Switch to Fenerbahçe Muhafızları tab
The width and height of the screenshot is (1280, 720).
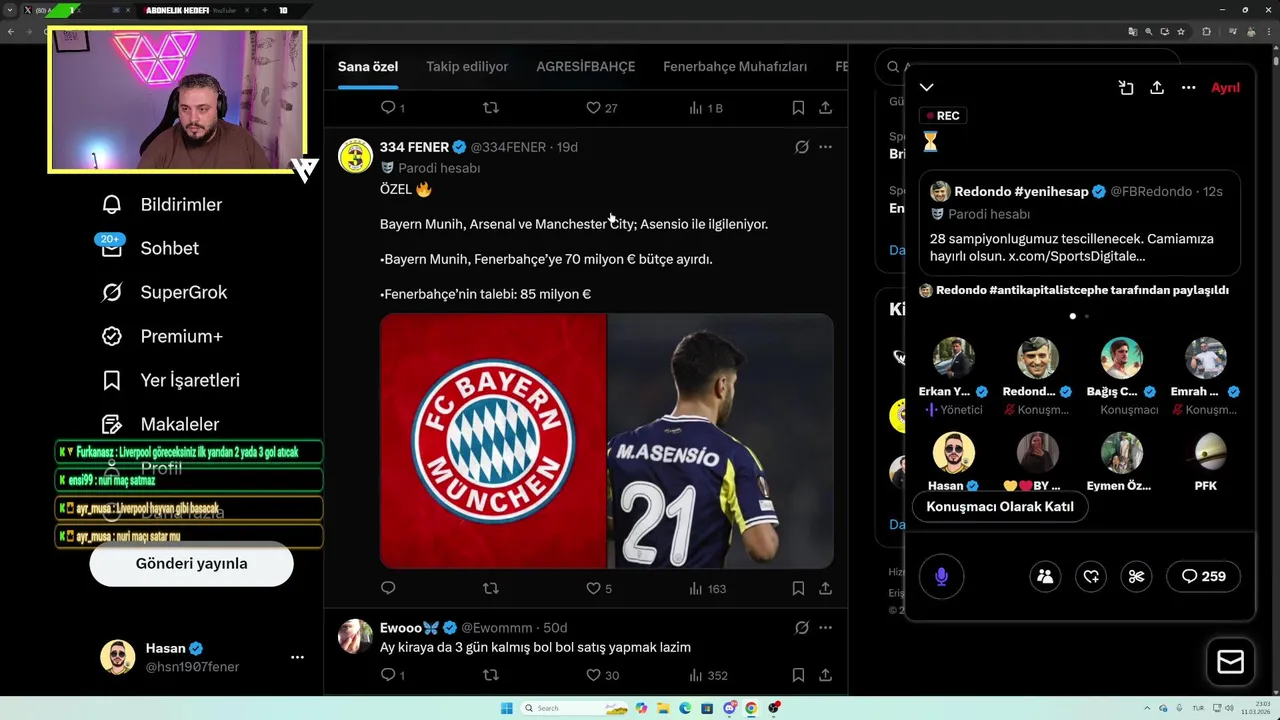point(735,66)
